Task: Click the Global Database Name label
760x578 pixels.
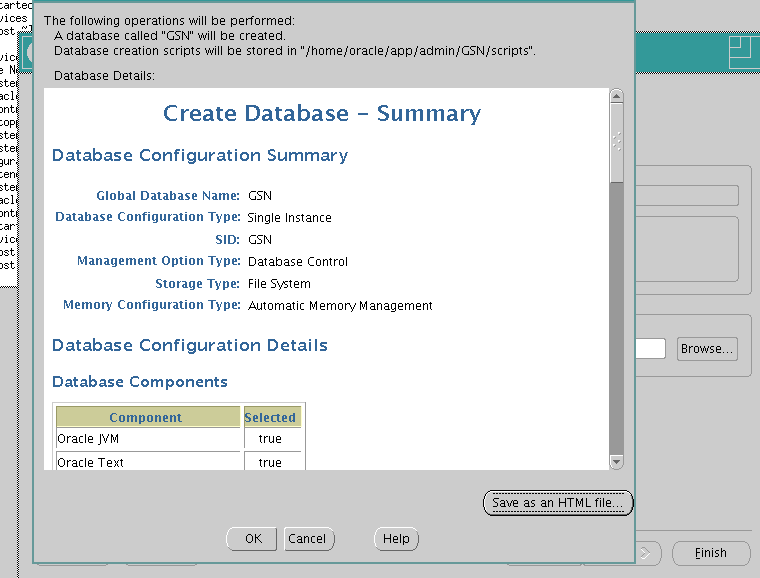Action: tap(168, 196)
